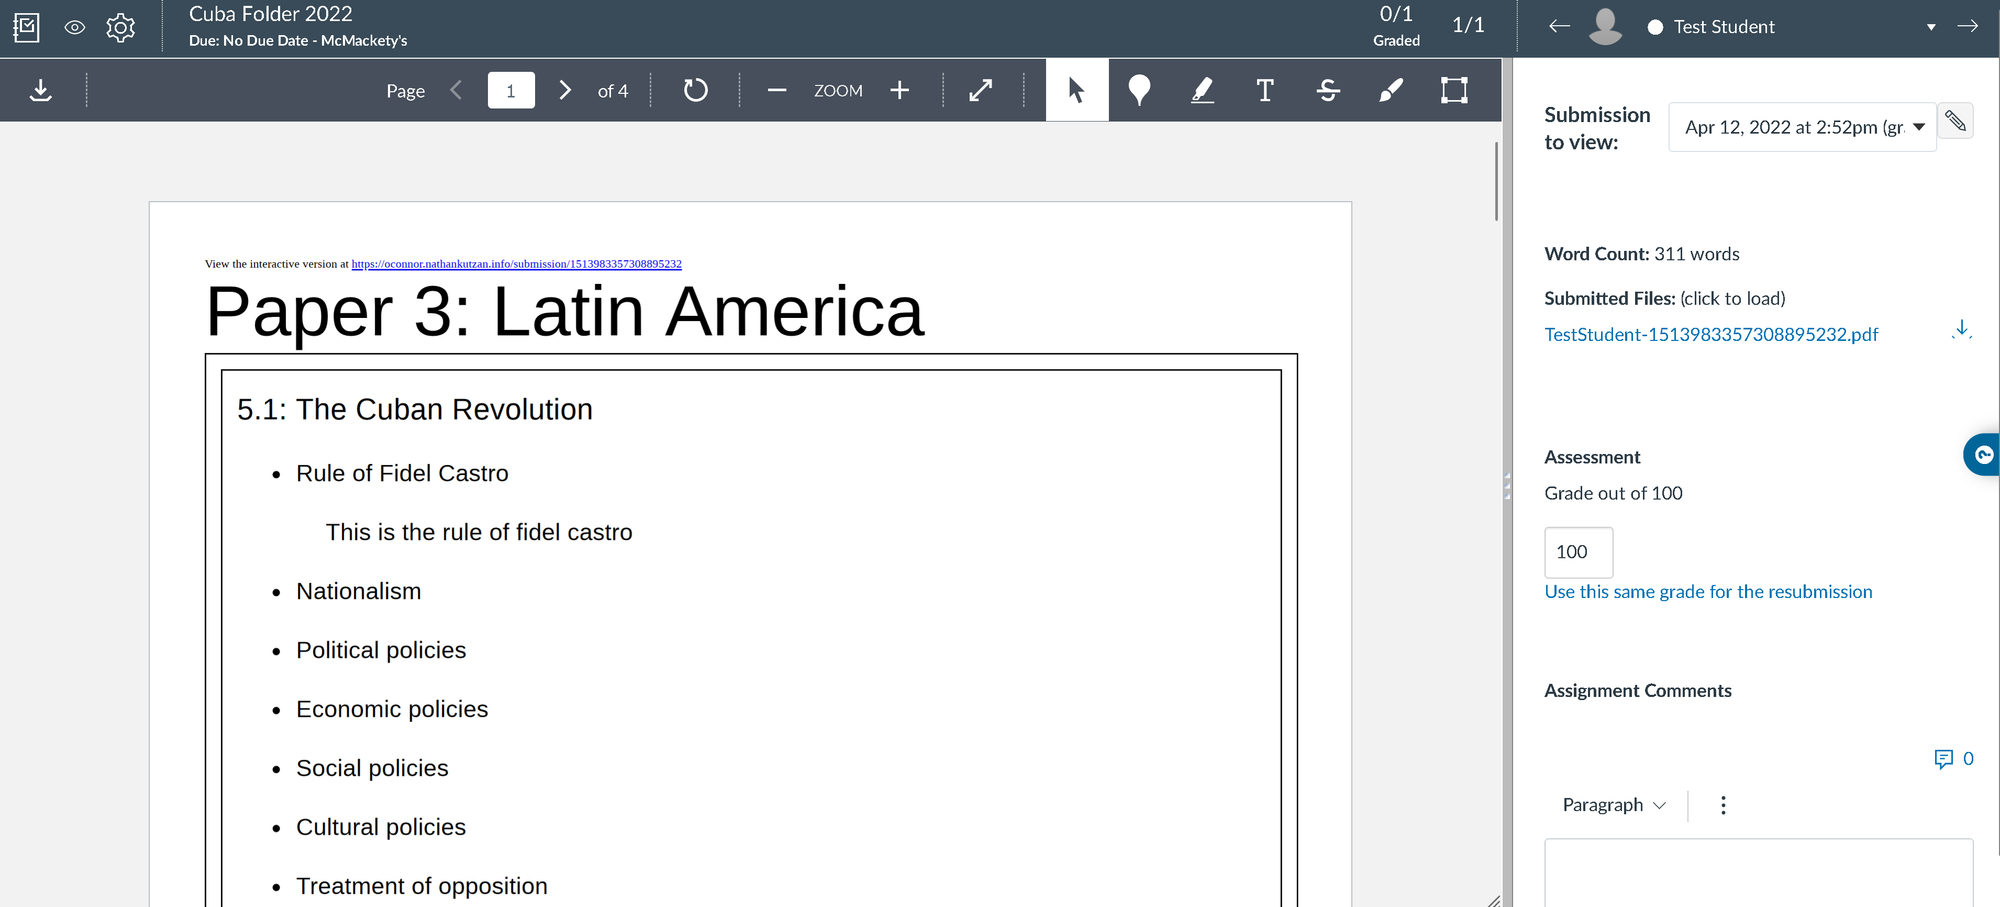Select the point comment pin tool
This screenshot has width=2000, height=907.
[x=1139, y=91]
